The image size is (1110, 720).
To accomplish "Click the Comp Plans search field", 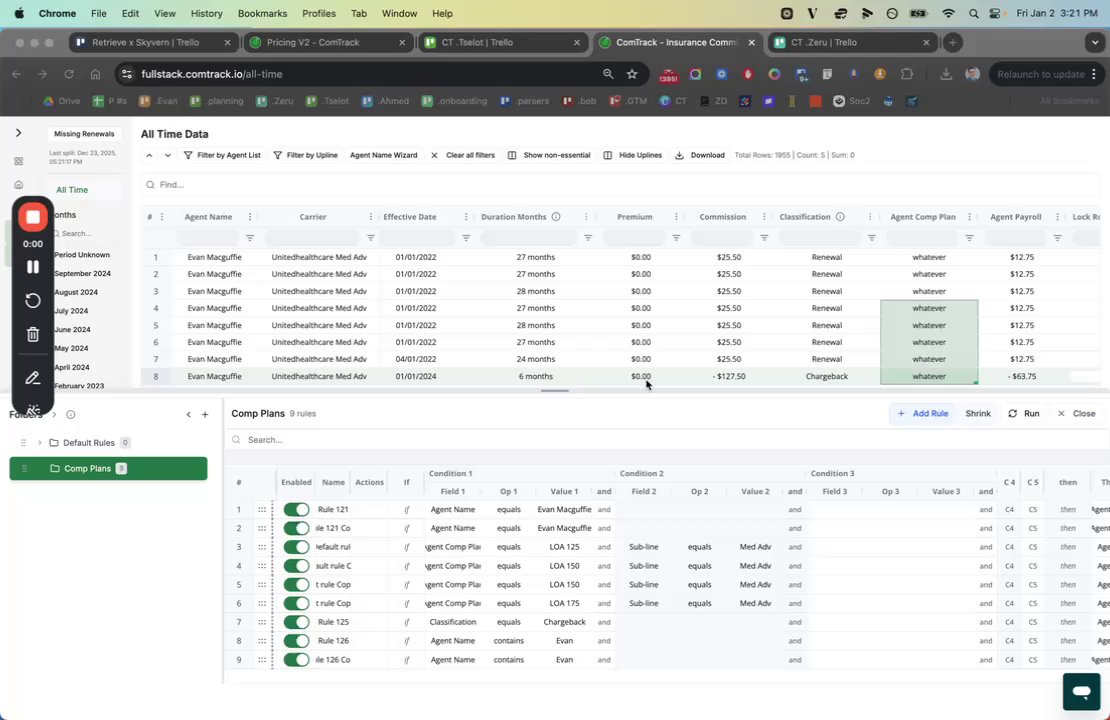I will (x=665, y=440).
